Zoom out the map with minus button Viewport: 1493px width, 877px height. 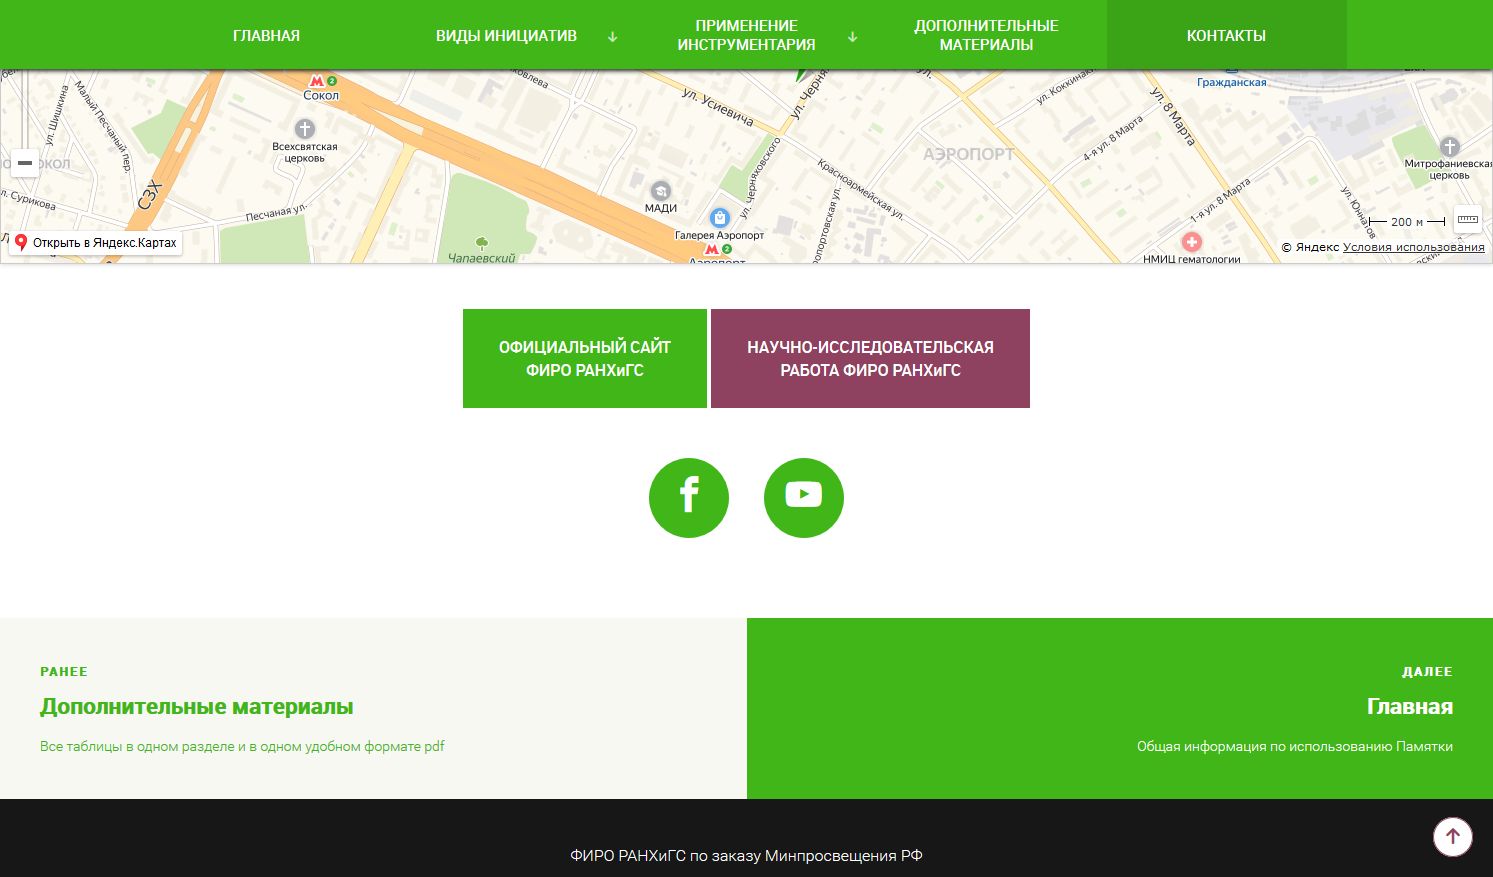coord(25,163)
